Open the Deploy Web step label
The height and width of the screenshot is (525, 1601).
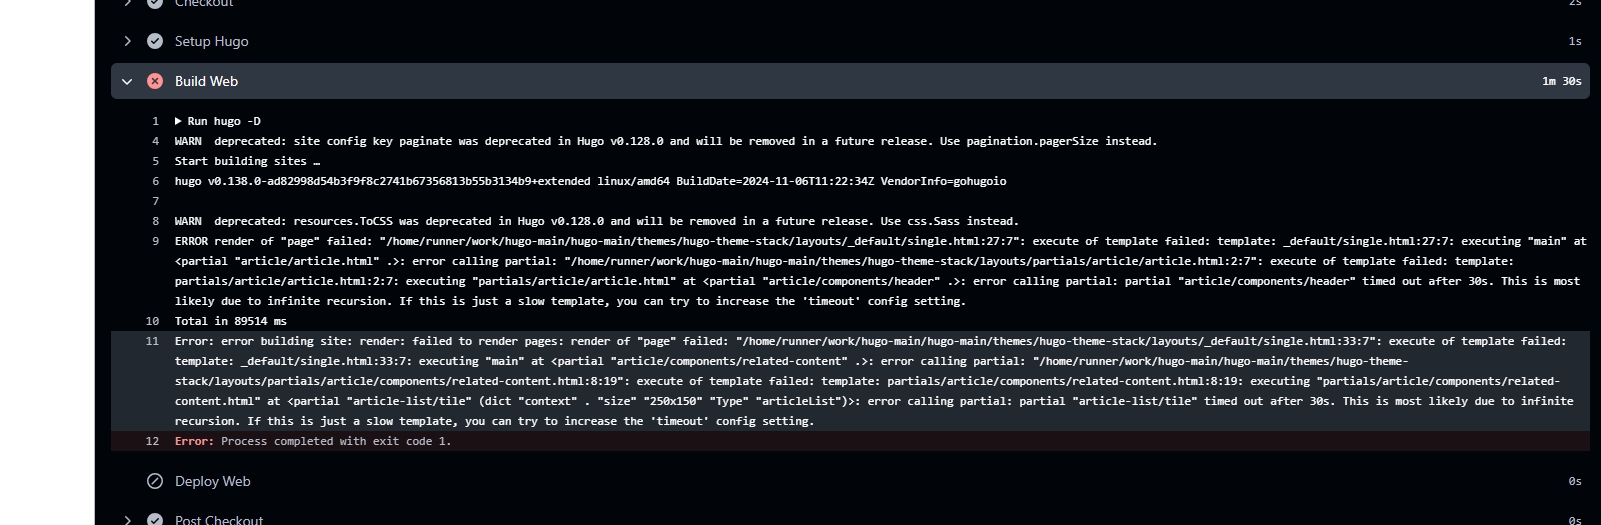(212, 481)
